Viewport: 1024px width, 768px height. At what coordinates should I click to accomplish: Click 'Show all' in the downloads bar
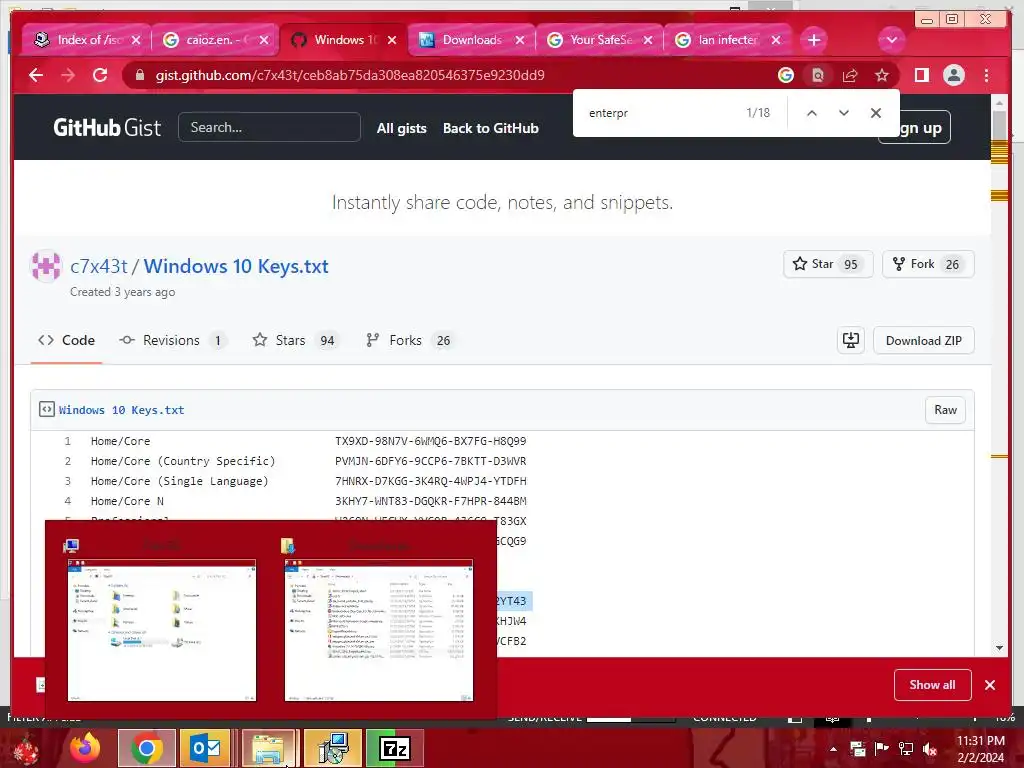(x=933, y=684)
